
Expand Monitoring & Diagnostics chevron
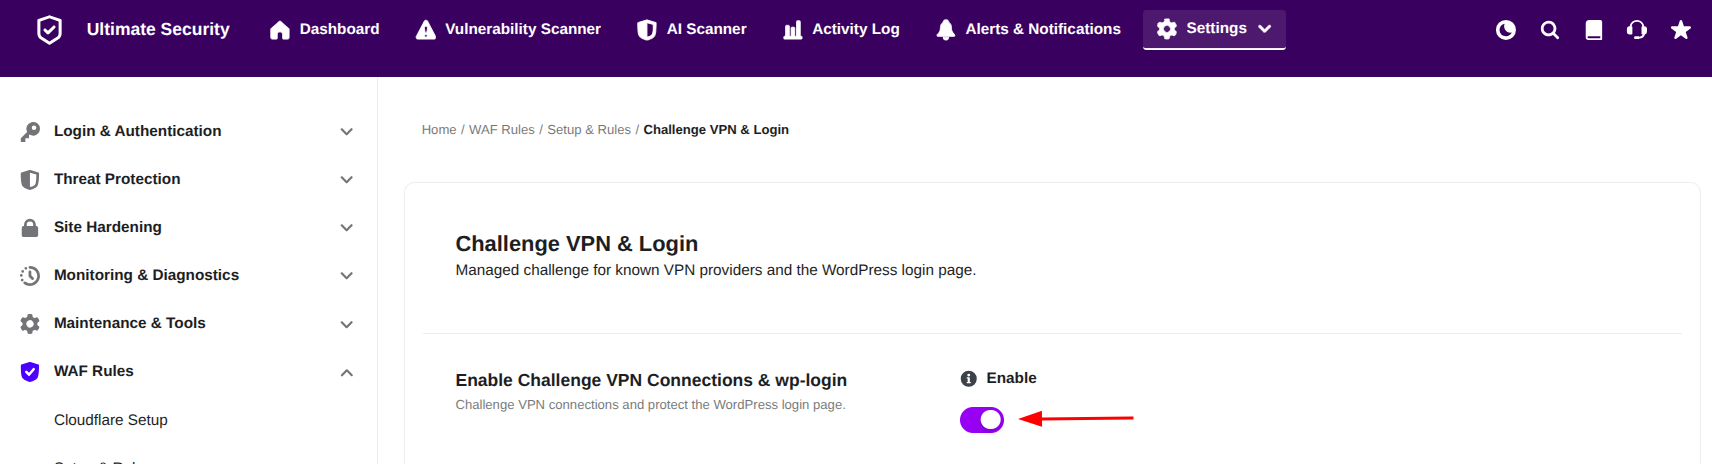[347, 275]
